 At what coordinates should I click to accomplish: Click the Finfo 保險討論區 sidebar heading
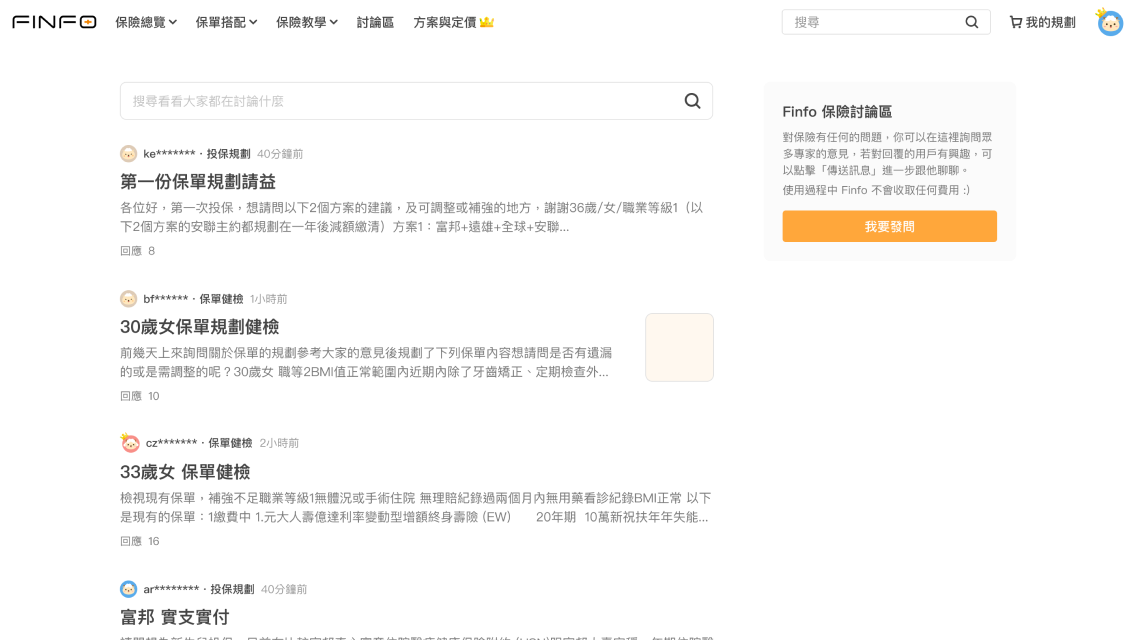click(x=837, y=112)
